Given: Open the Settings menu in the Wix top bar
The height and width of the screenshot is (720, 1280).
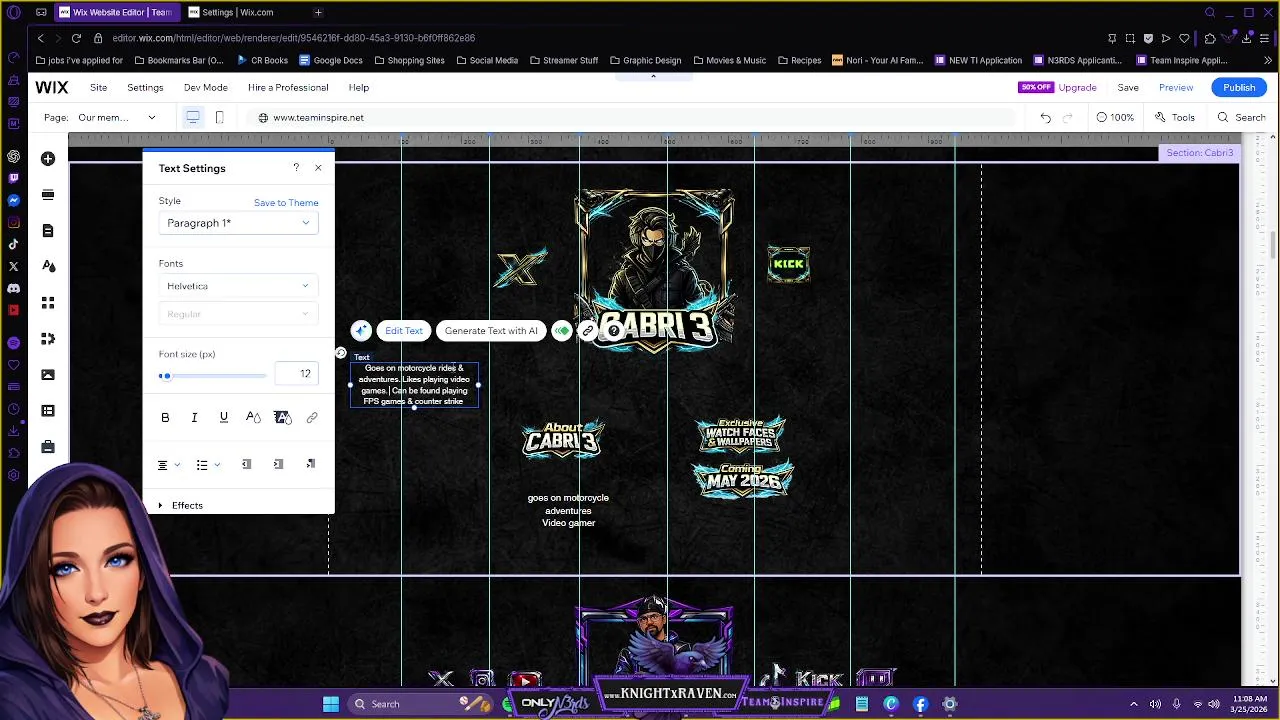Looking at the screenshot, I should 145,88.
